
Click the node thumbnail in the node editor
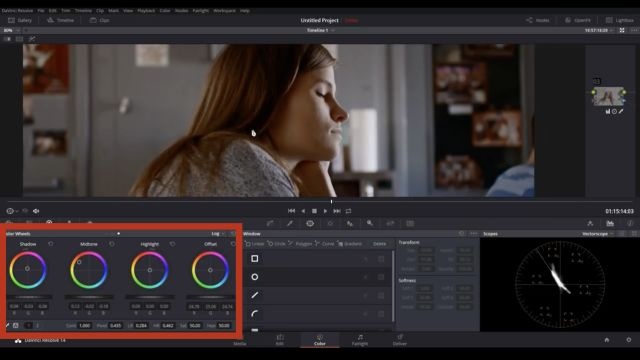[609, 96]
